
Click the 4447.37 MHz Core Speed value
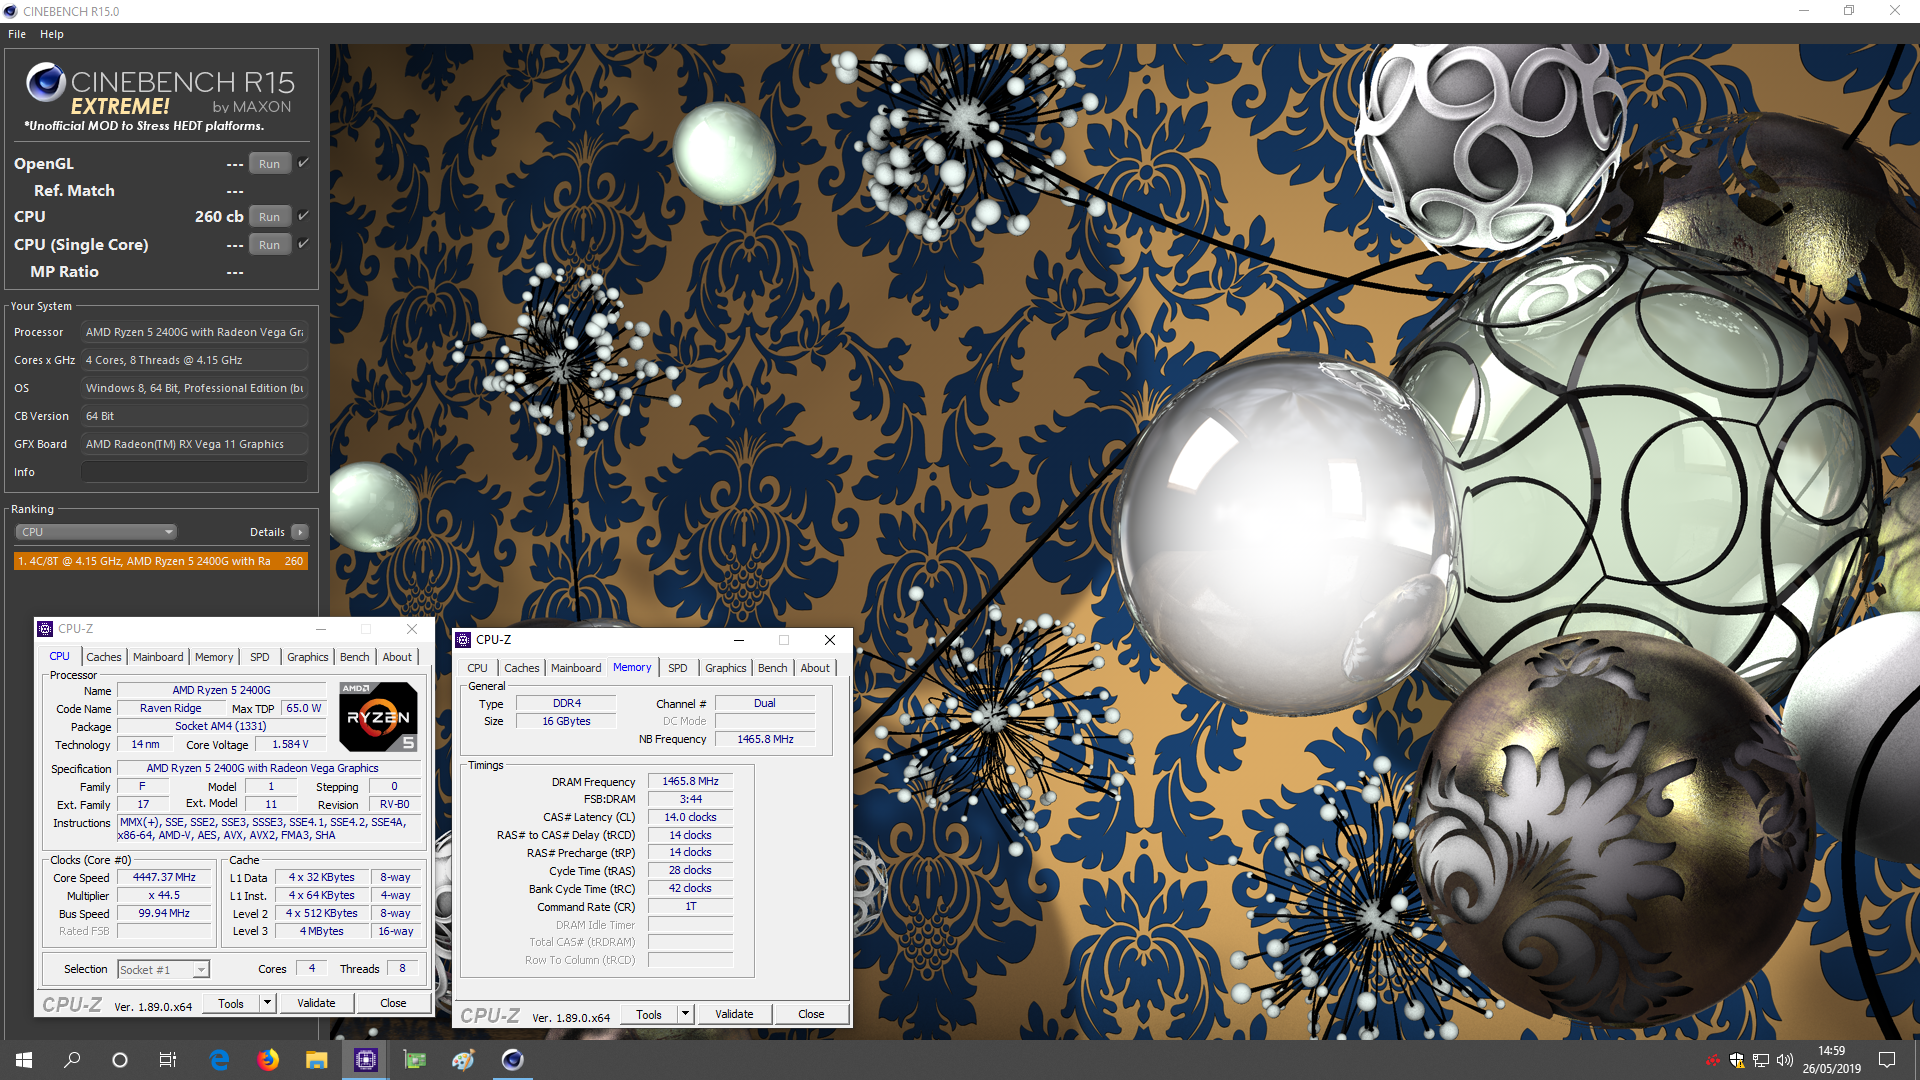[x=165, y=877]
